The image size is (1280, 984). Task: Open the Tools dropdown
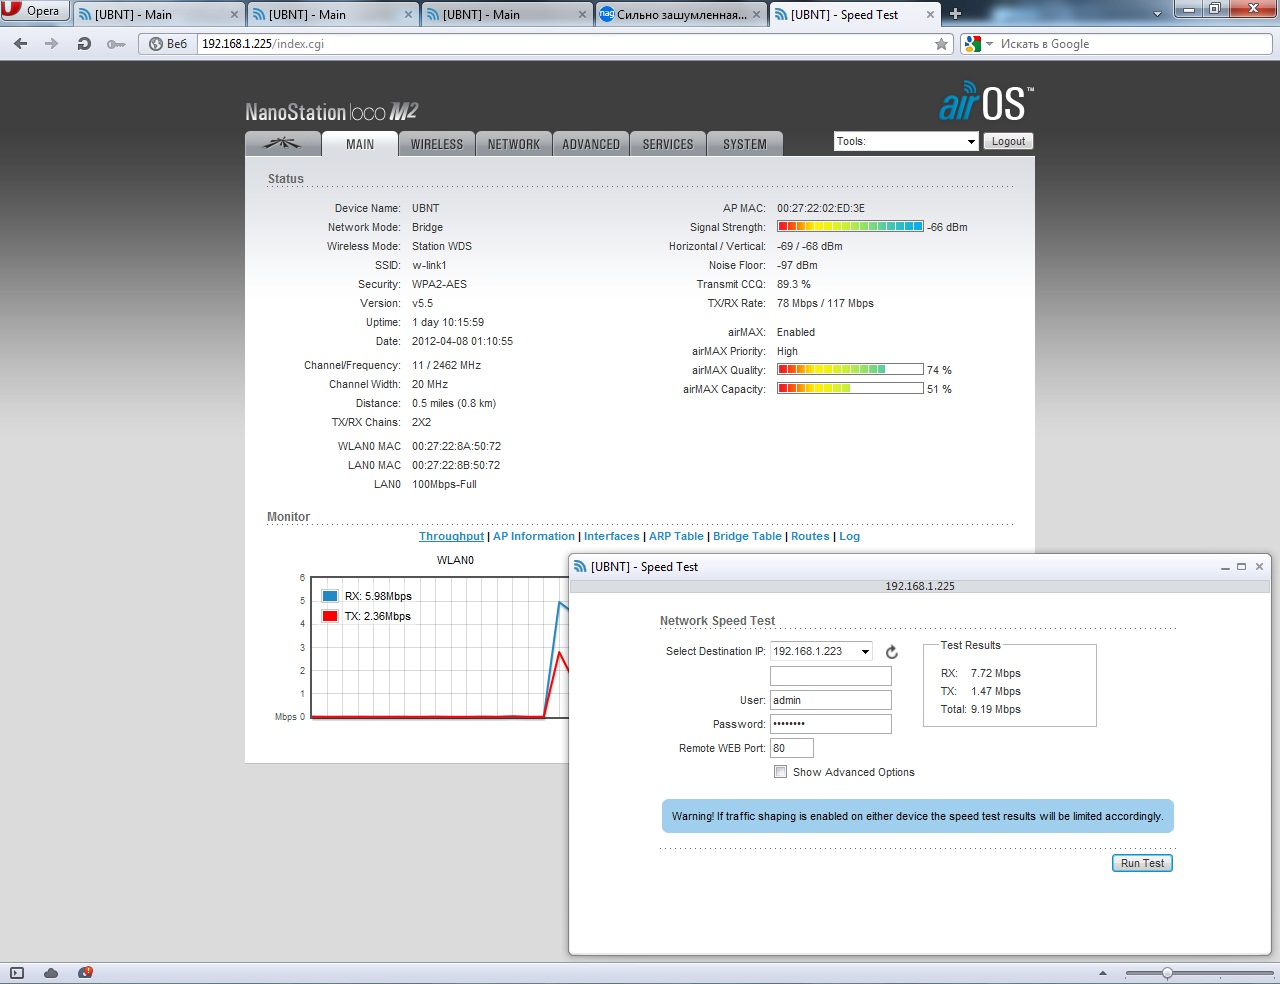click(906, 141)
